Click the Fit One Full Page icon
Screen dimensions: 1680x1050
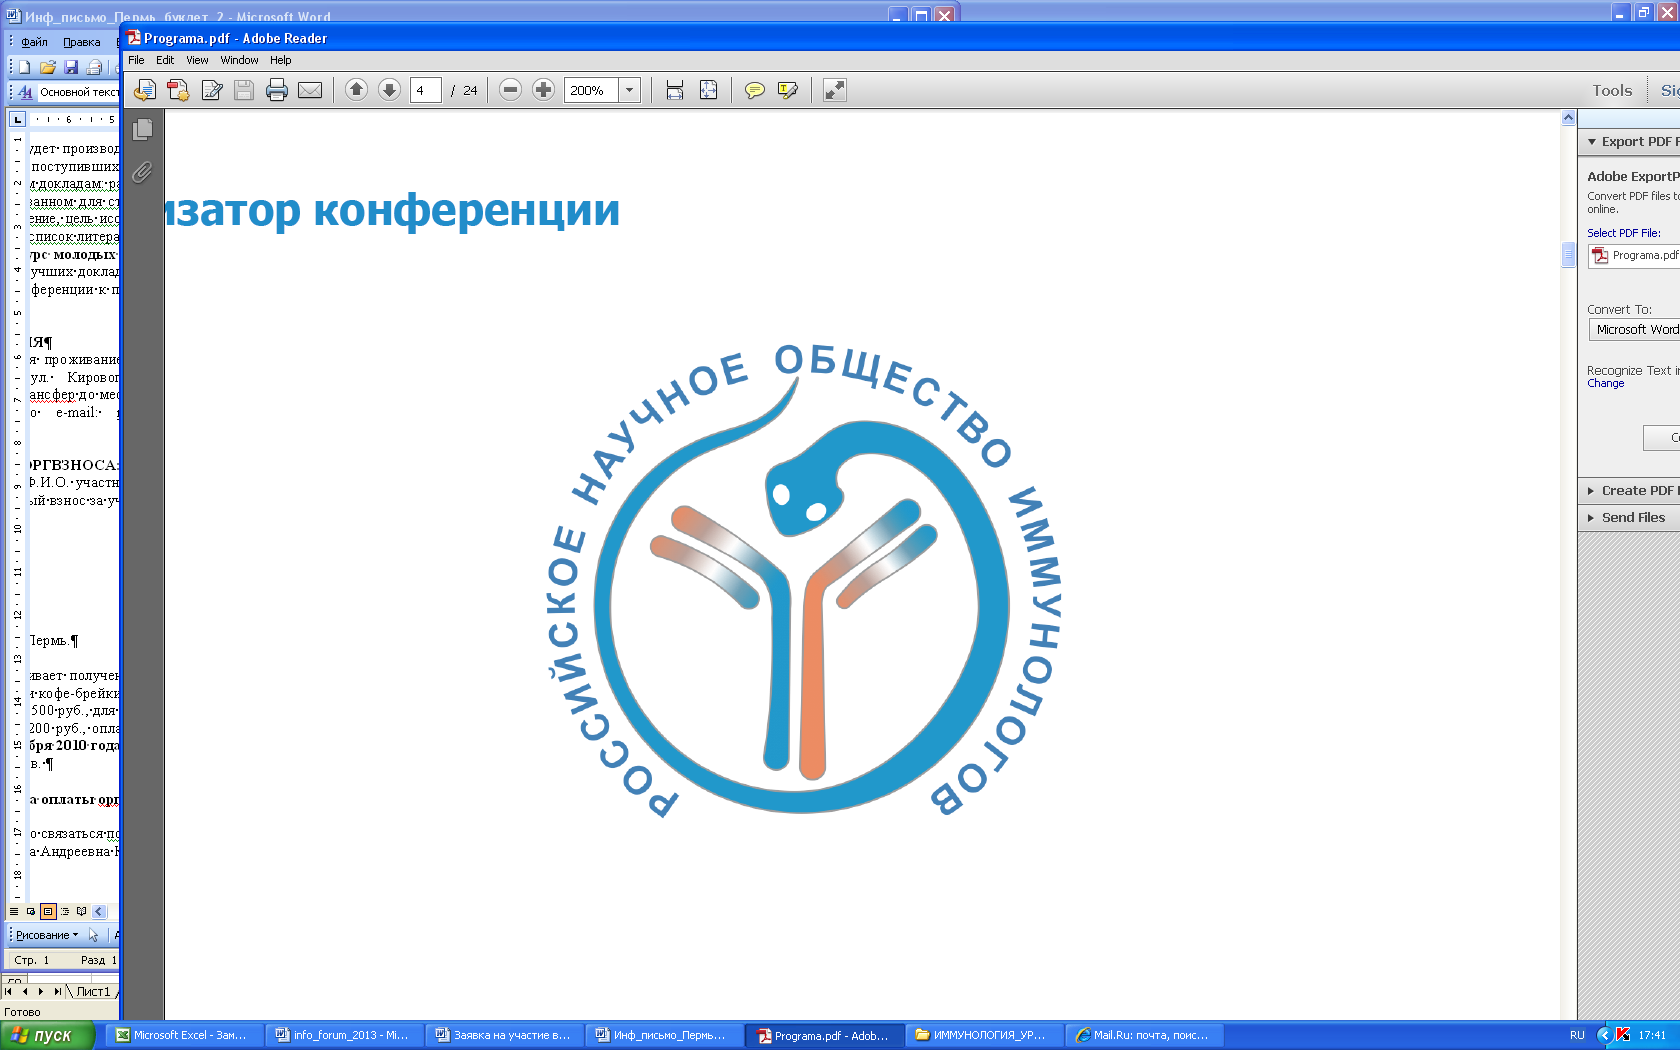(708, 90)
